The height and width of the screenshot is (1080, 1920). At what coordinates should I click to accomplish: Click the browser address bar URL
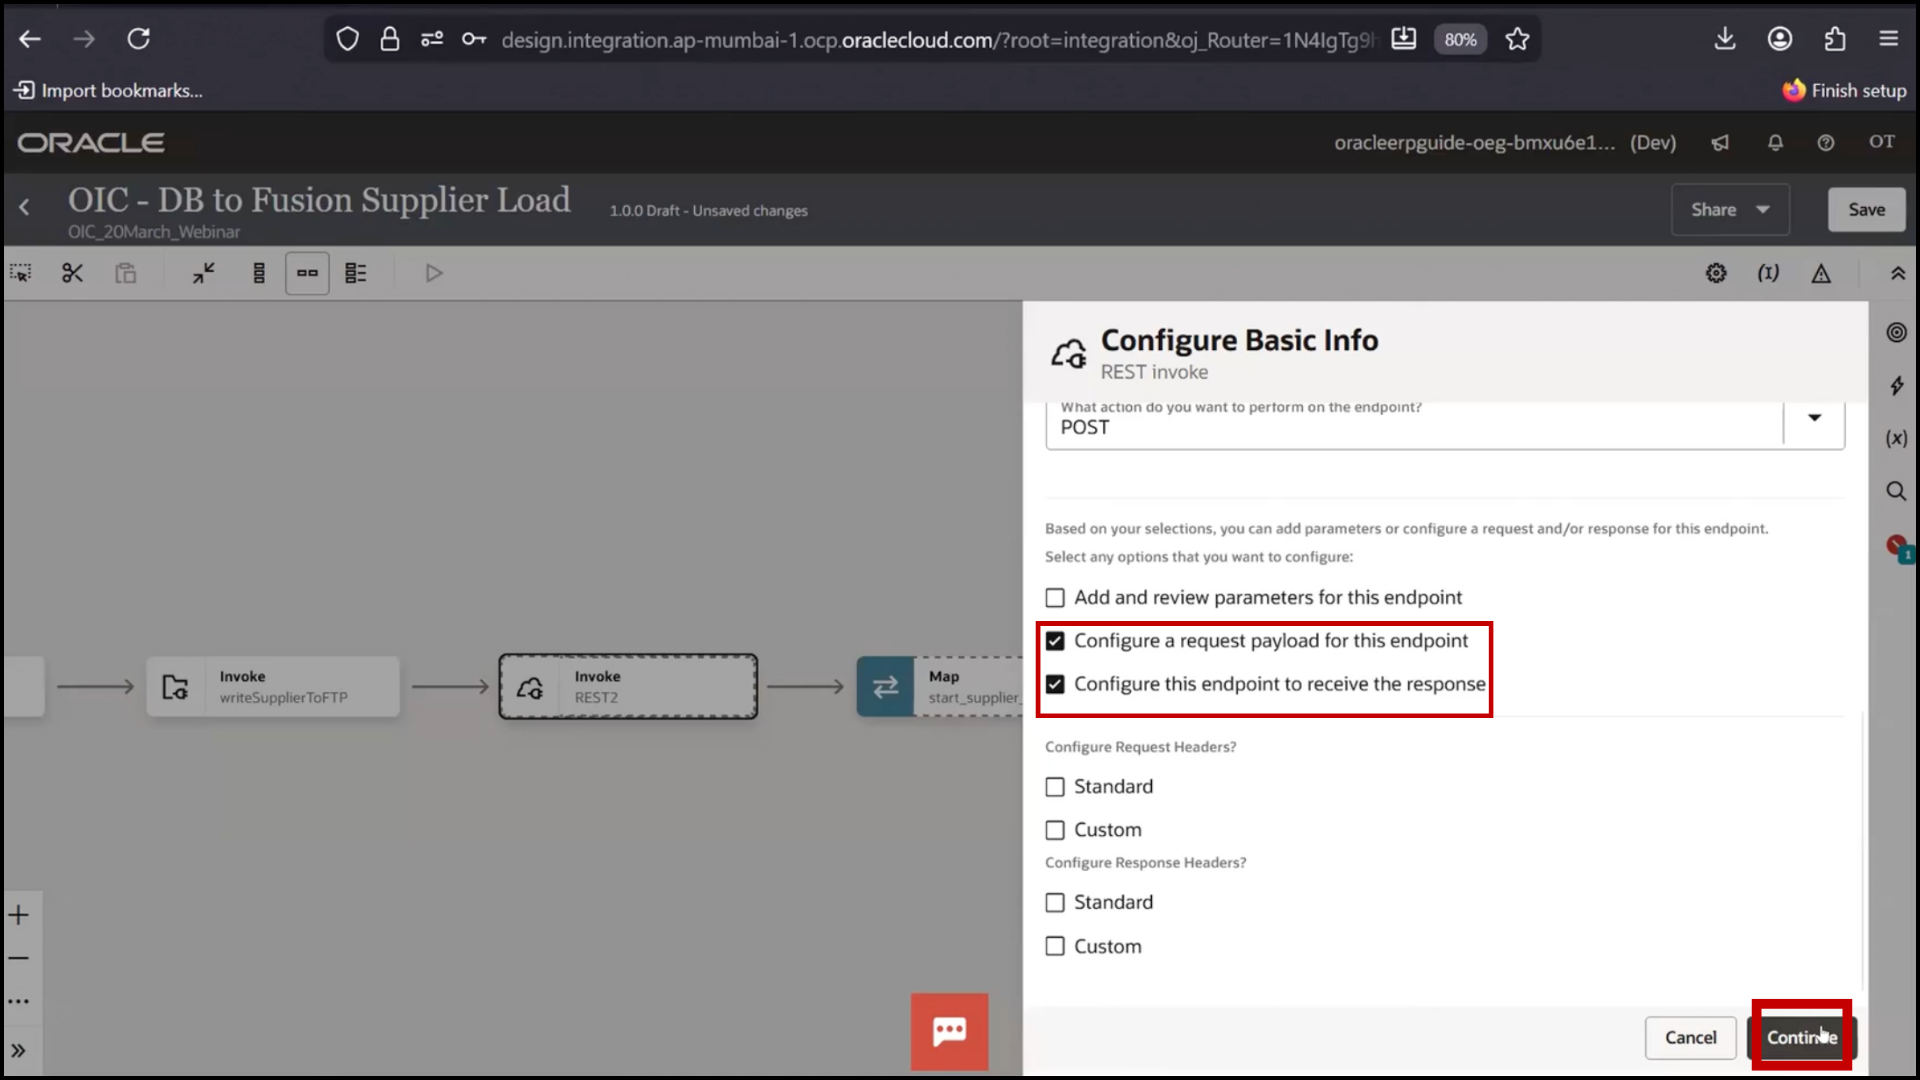[938, 40]
